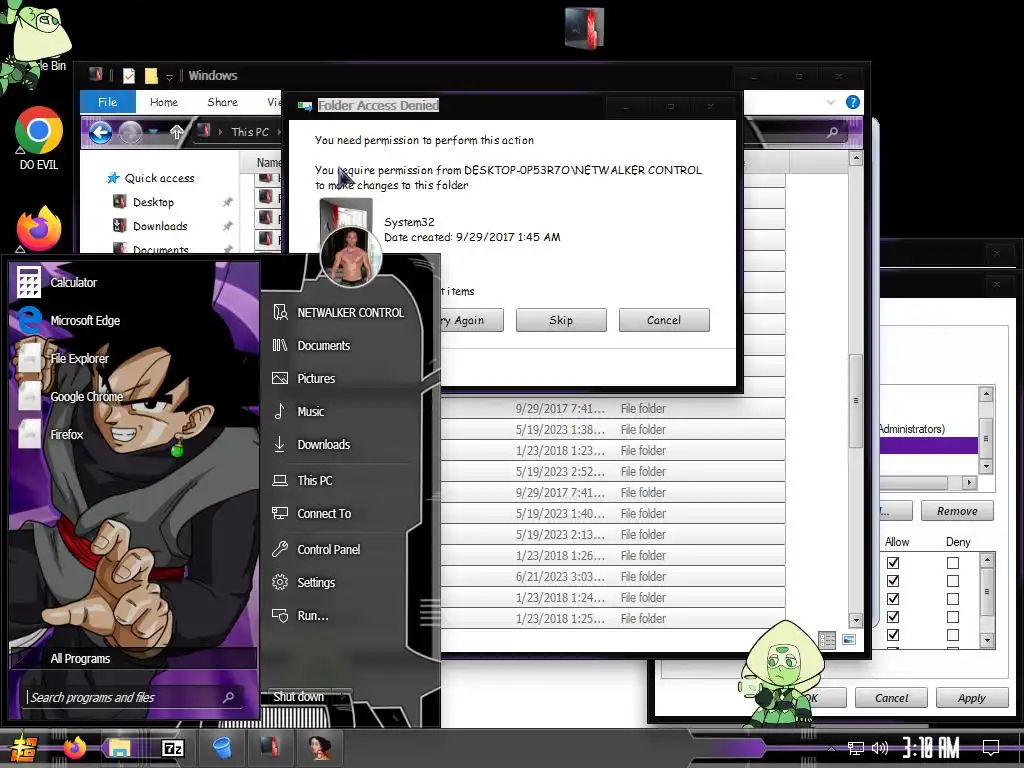
Task: Toggle the third Allow permission checkbox
Action: [x=893, y=599]
